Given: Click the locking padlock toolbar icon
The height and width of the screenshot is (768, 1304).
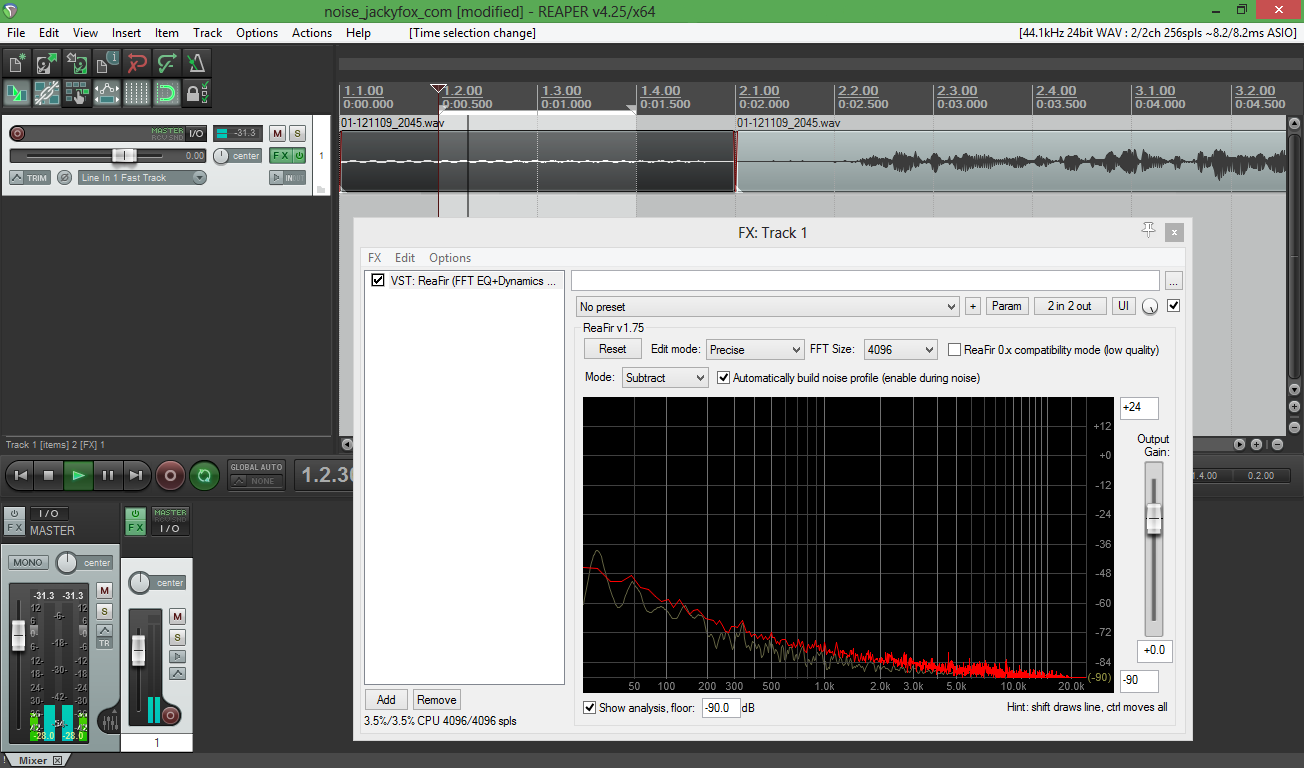Looking at the screenshot, I should point(196,94).
